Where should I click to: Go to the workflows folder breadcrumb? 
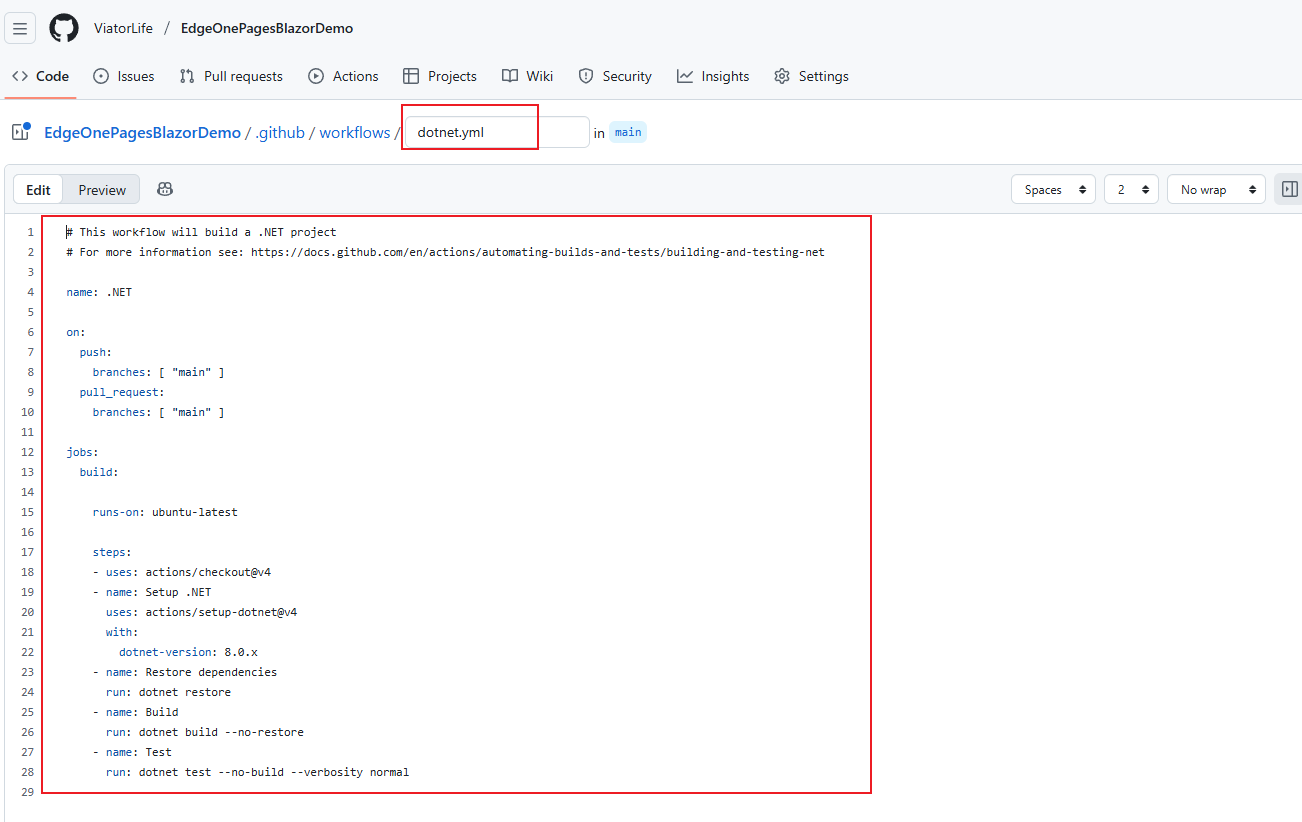355,132
